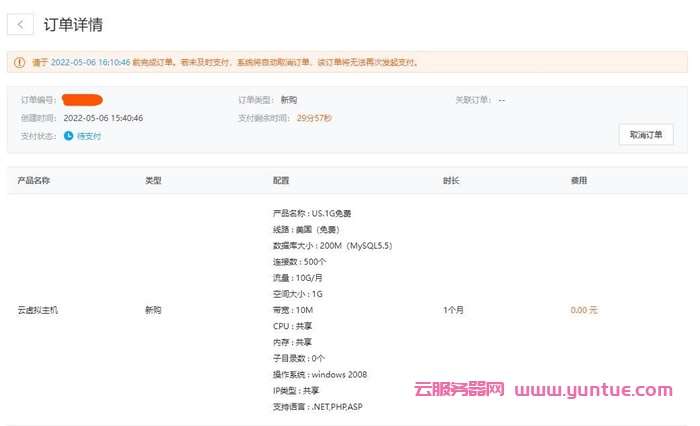The height and width of the screenshot is (426, 700).
Task: Click the 待支付 payment status text
Action: tap(89, 136)
